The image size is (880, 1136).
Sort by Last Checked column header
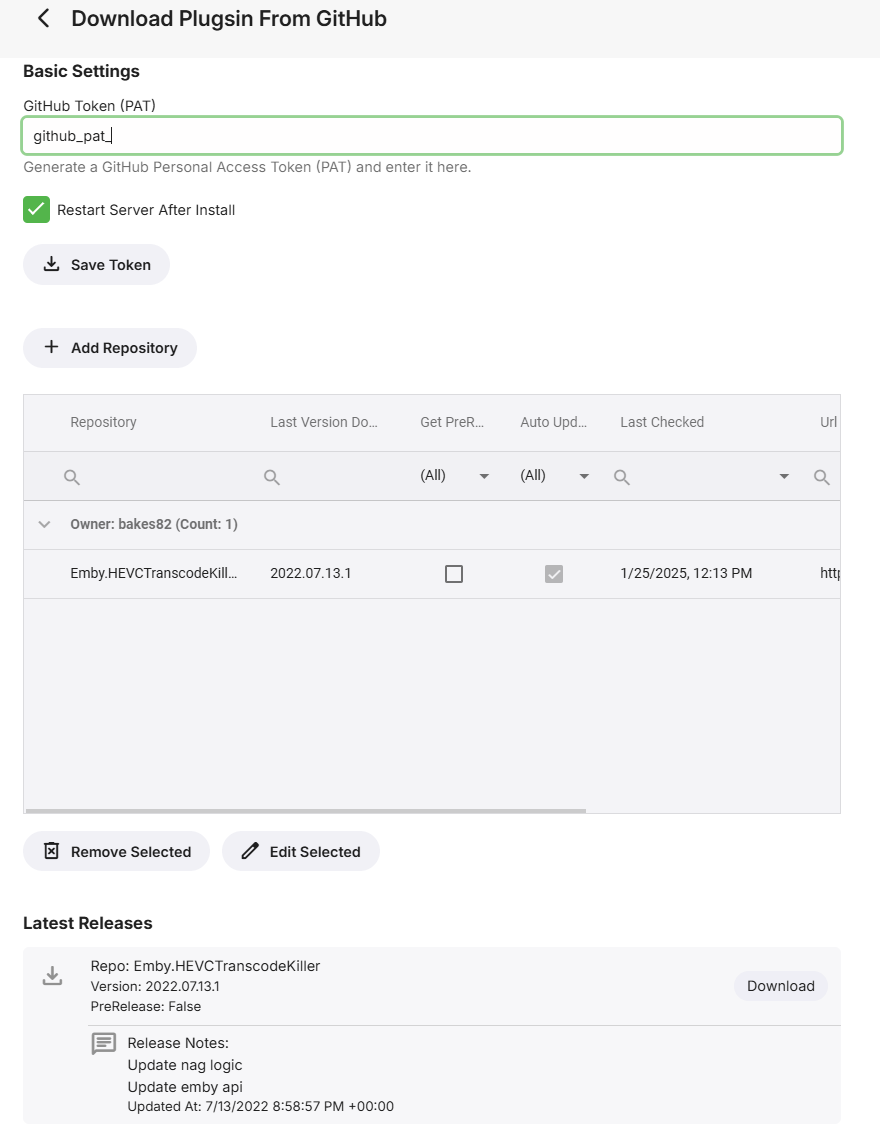click(662, 422)
